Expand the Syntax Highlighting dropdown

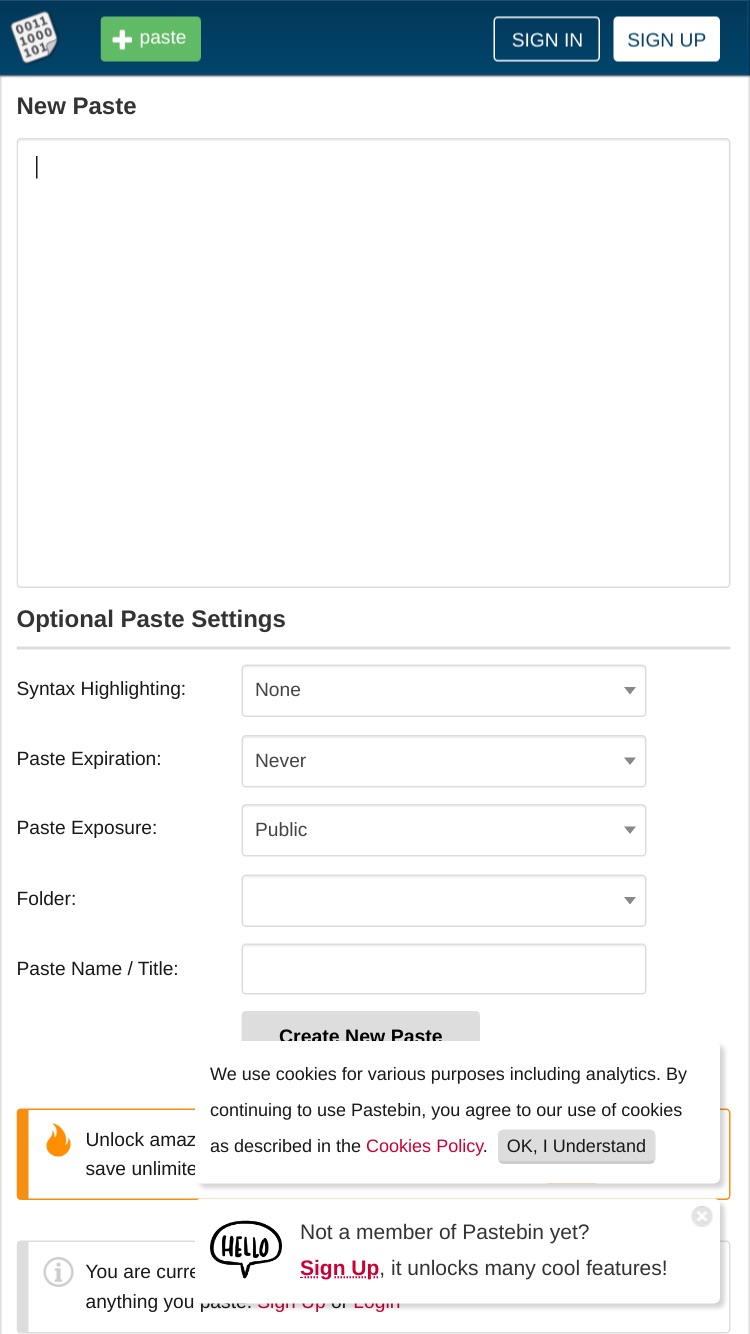point(444,690)
